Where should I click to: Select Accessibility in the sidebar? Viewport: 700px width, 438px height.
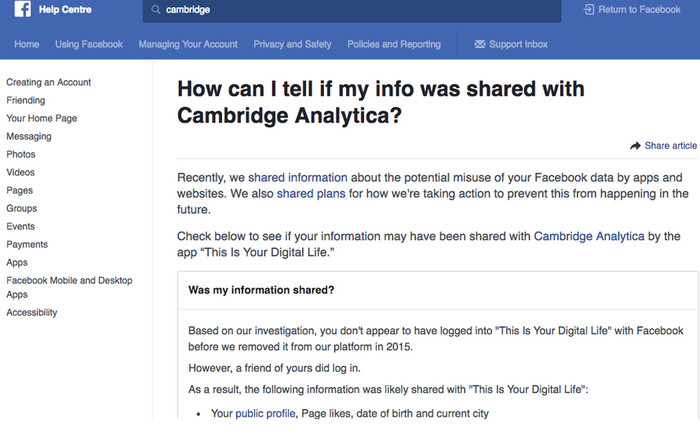32,313
